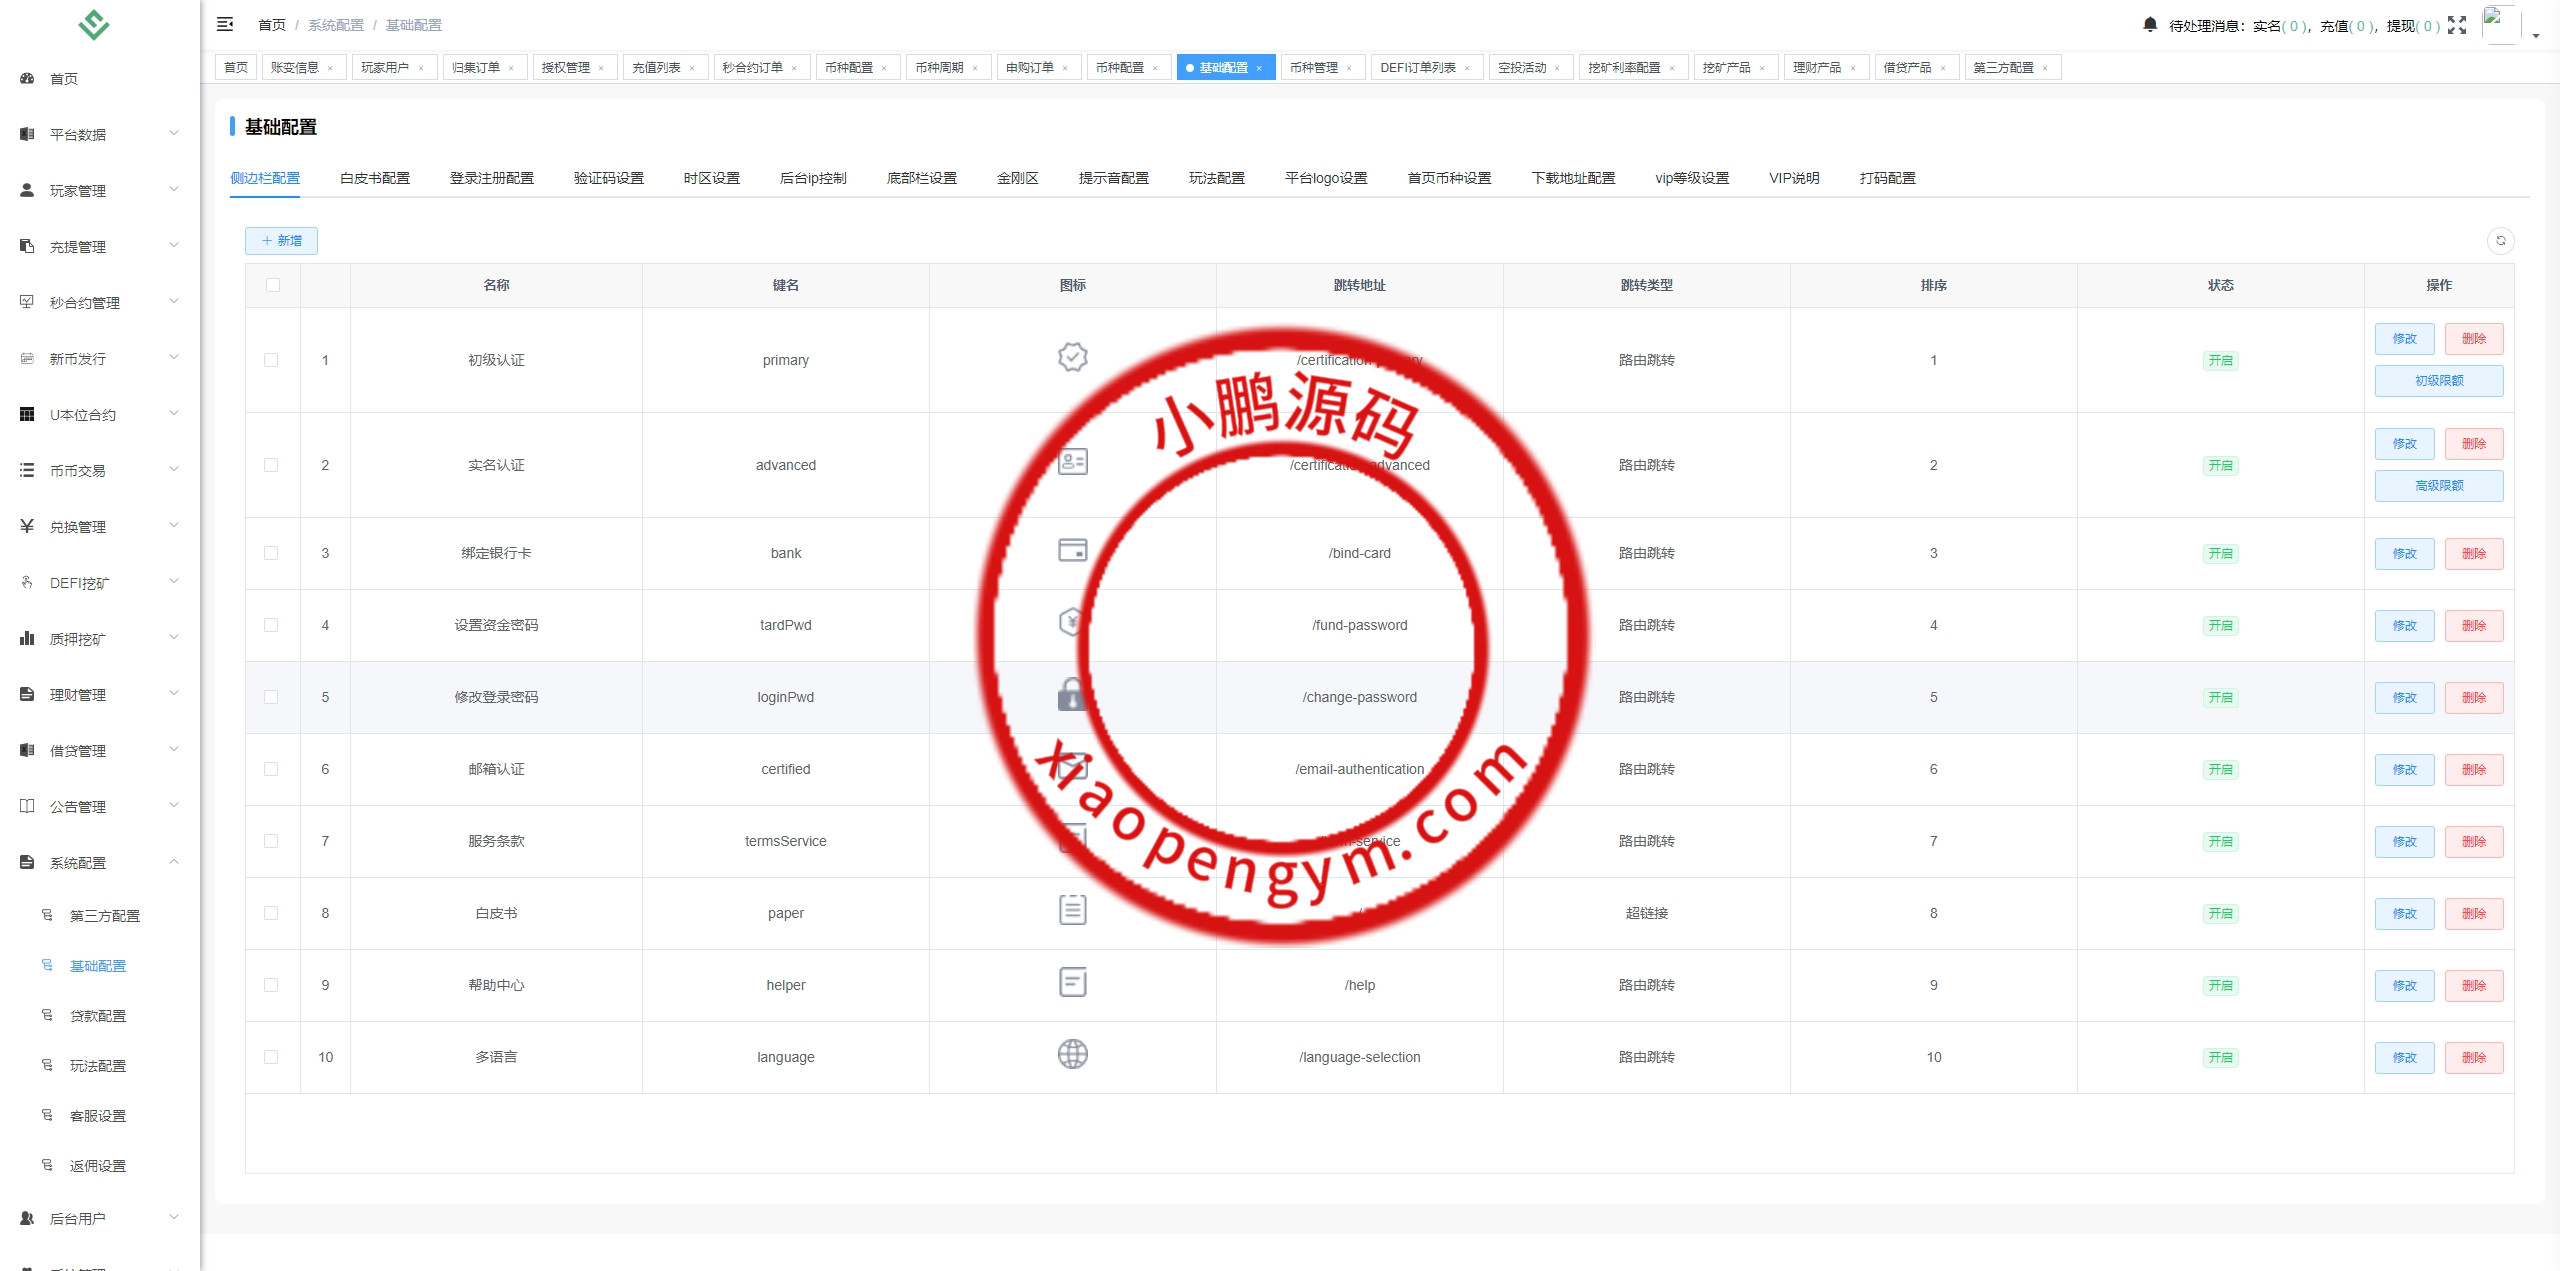
Task: Refresh the table with the reload icon
Action: 2502,241
